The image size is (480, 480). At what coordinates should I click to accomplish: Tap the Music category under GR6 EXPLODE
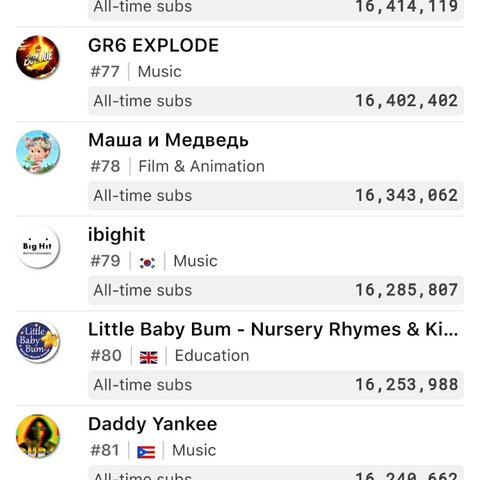[160, 71]
